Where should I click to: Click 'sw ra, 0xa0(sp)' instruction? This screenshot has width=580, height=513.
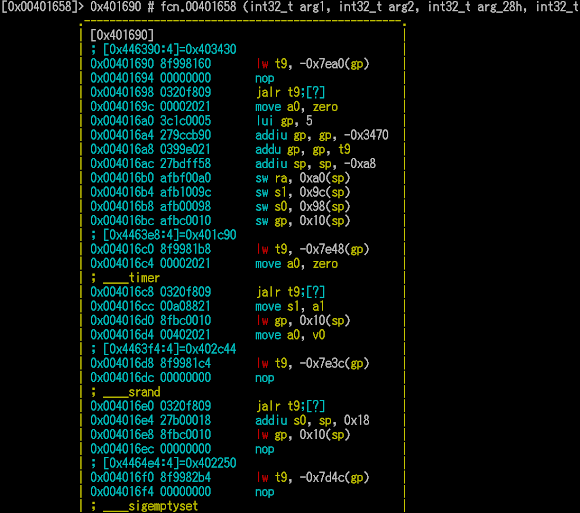tap(303, 178)
